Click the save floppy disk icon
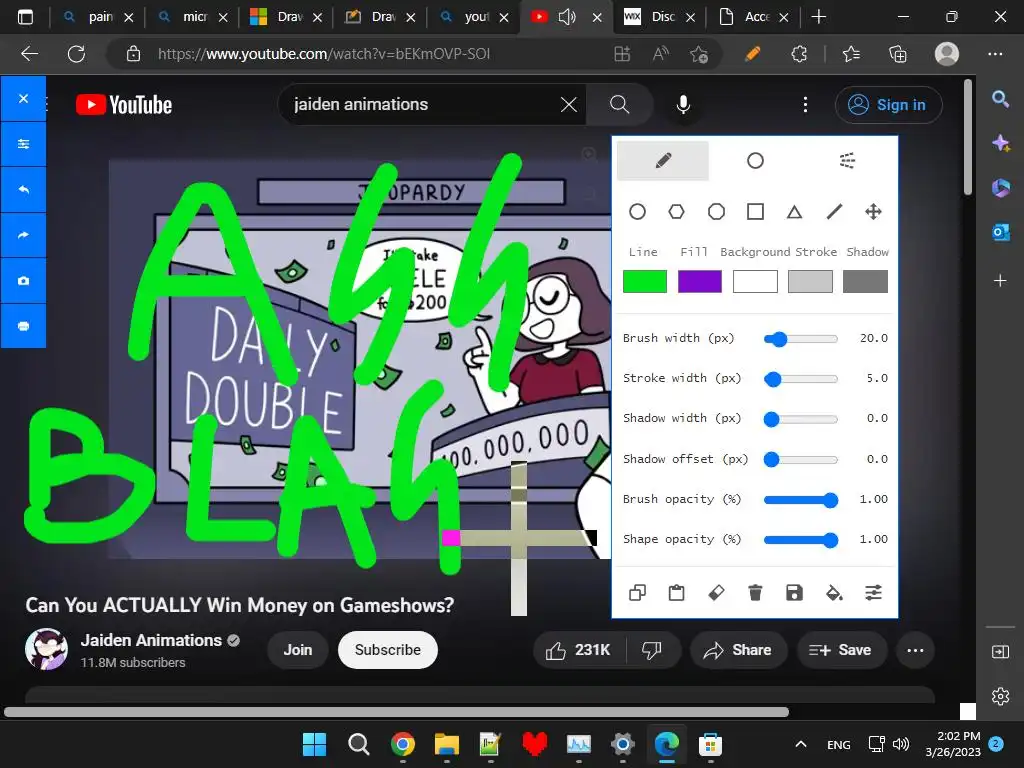 (x=794, y=592)
